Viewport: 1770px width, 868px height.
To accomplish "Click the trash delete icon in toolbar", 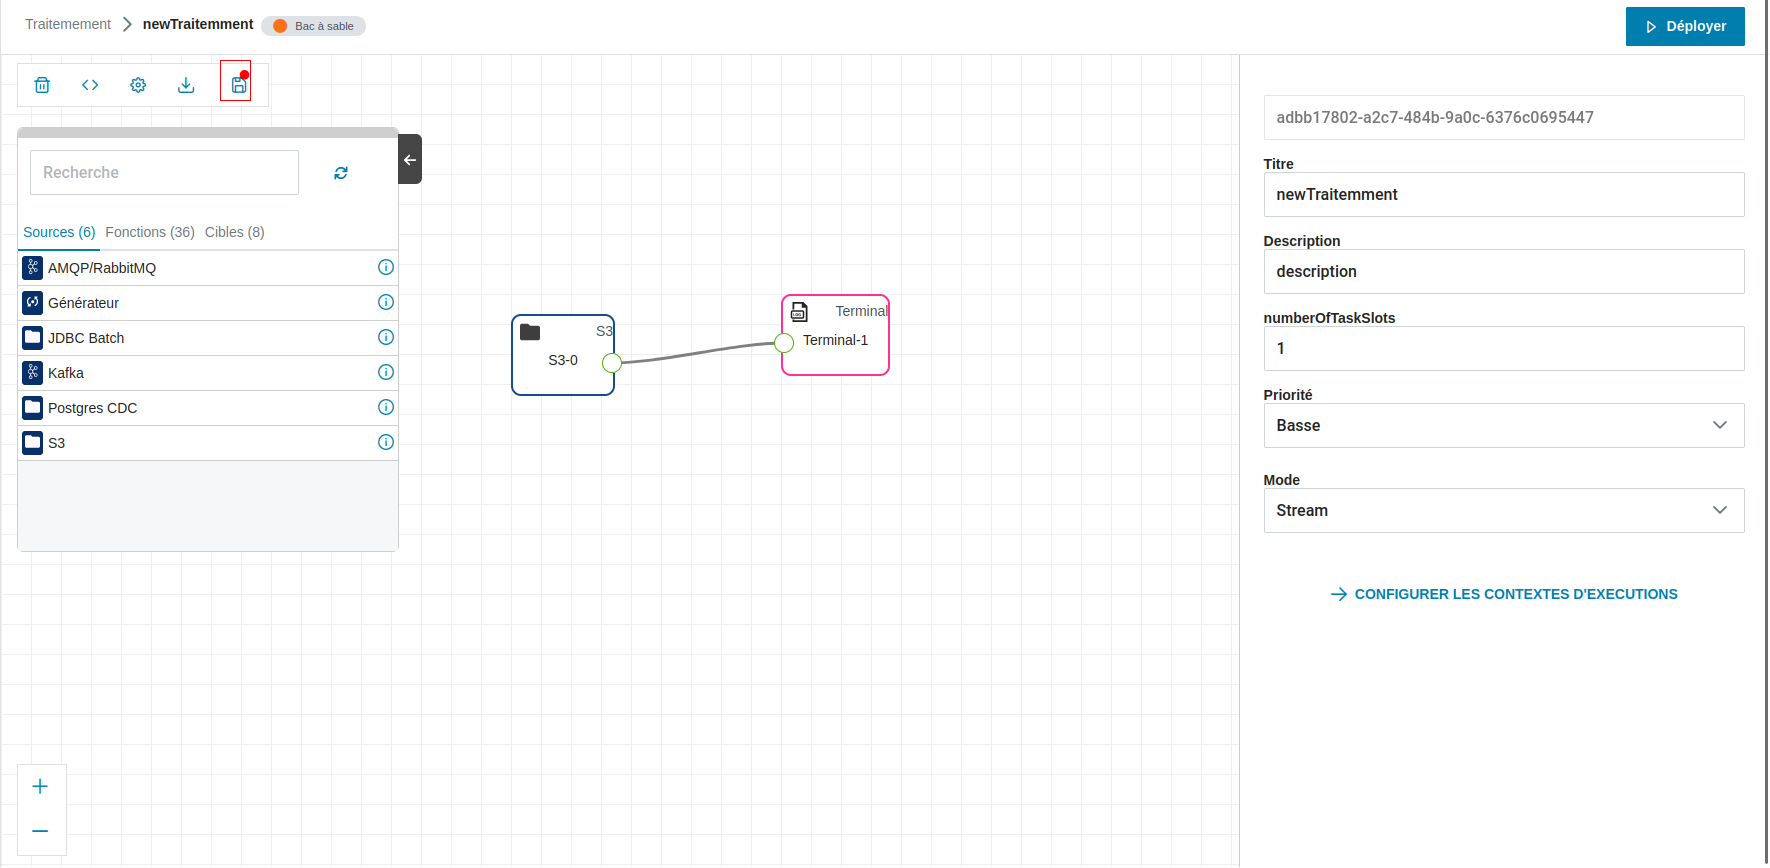I will 42,85.
